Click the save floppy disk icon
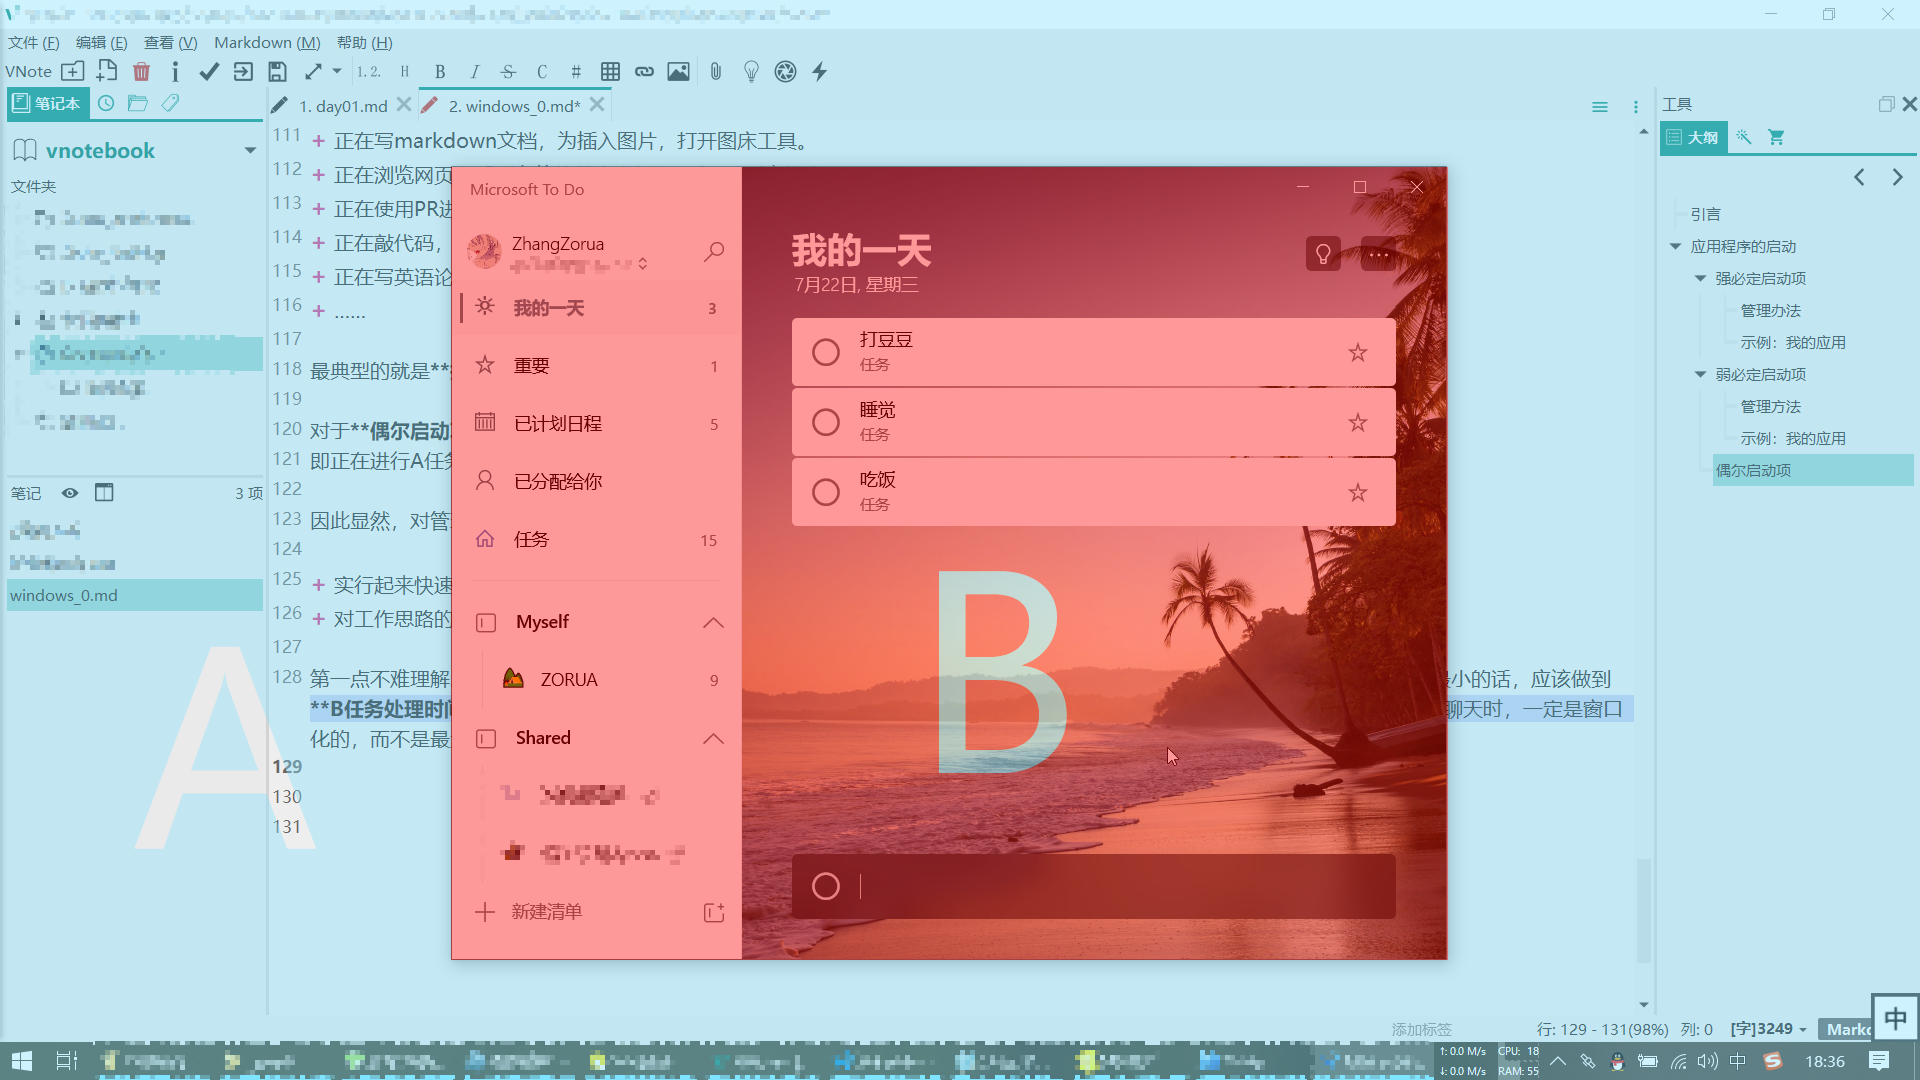 [x=277, y=72]
